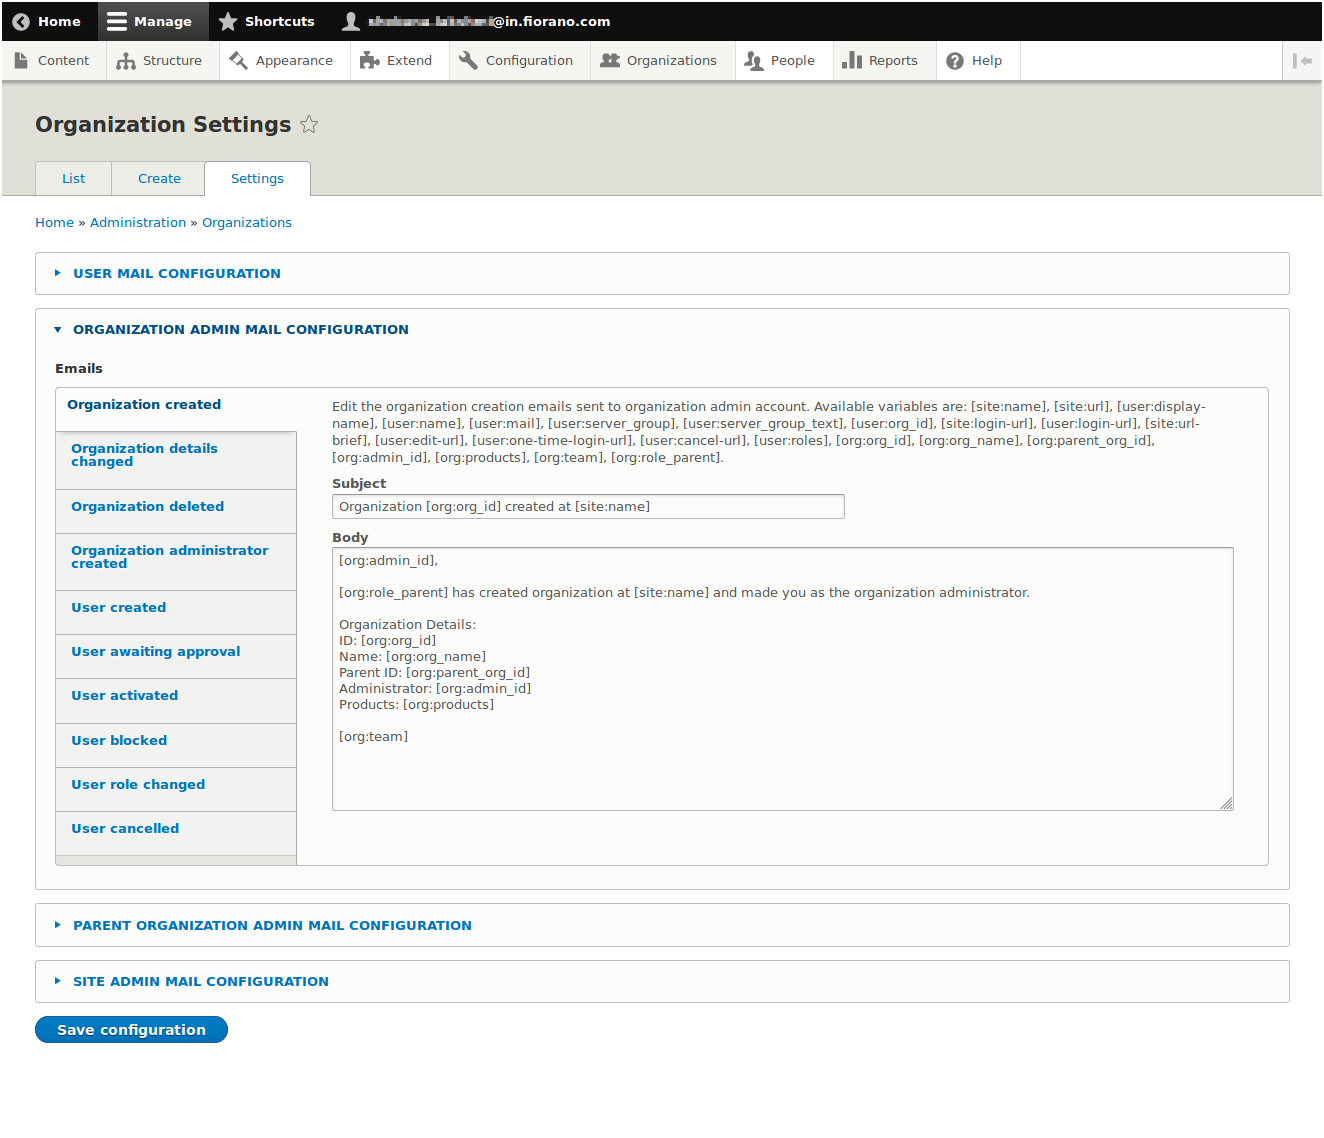Select the Organization deleted email tab
1324x1138 pixels.
pos(147,507)
